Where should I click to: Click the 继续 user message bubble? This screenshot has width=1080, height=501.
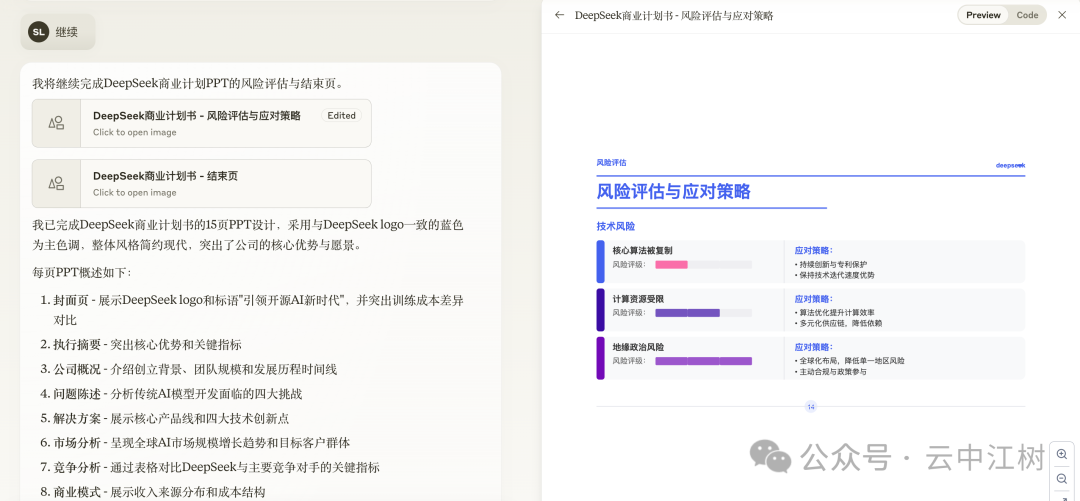click(58, 32)
